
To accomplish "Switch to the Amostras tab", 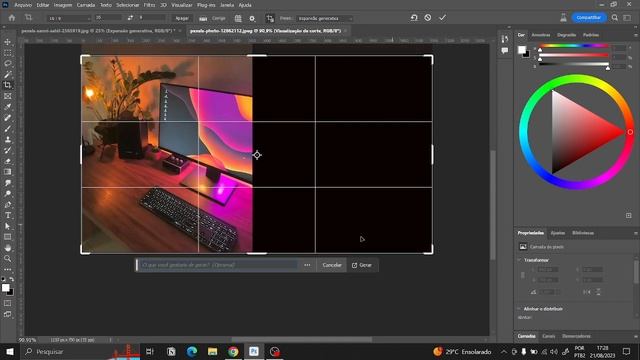I will tap(541, 35).
